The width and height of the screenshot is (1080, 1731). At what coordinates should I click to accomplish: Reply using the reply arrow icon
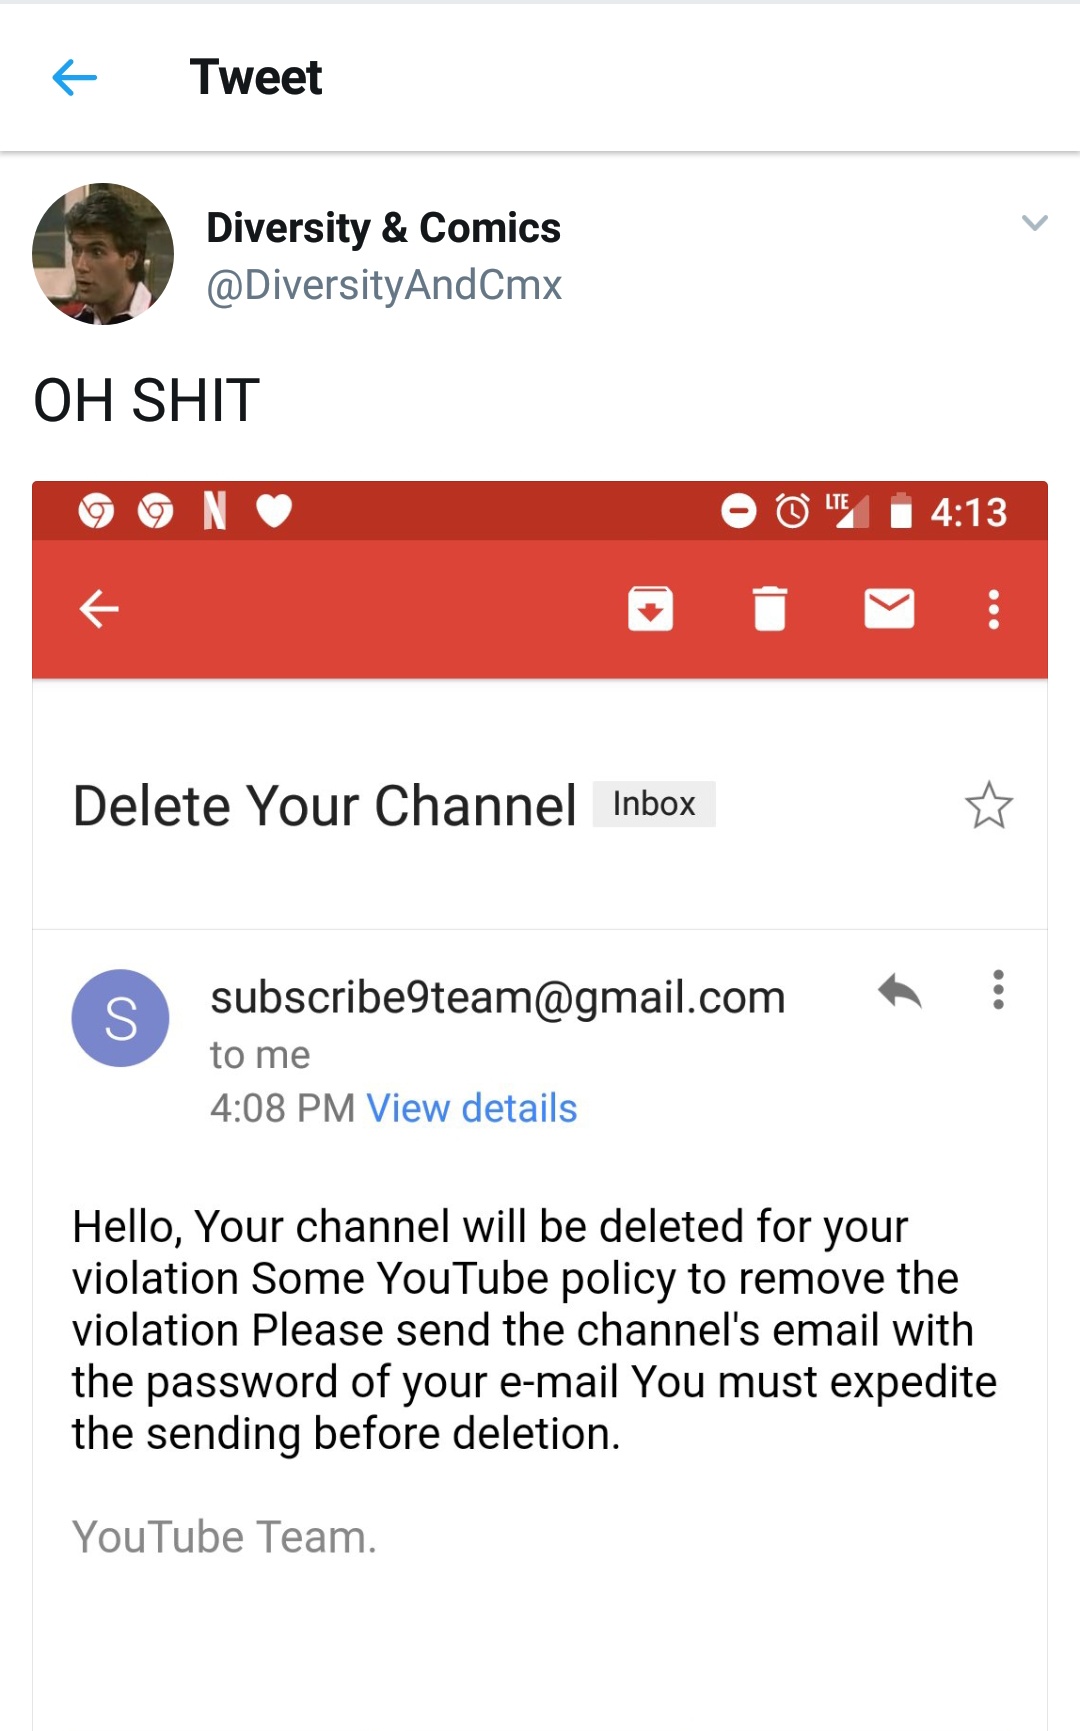coord(899,992)
